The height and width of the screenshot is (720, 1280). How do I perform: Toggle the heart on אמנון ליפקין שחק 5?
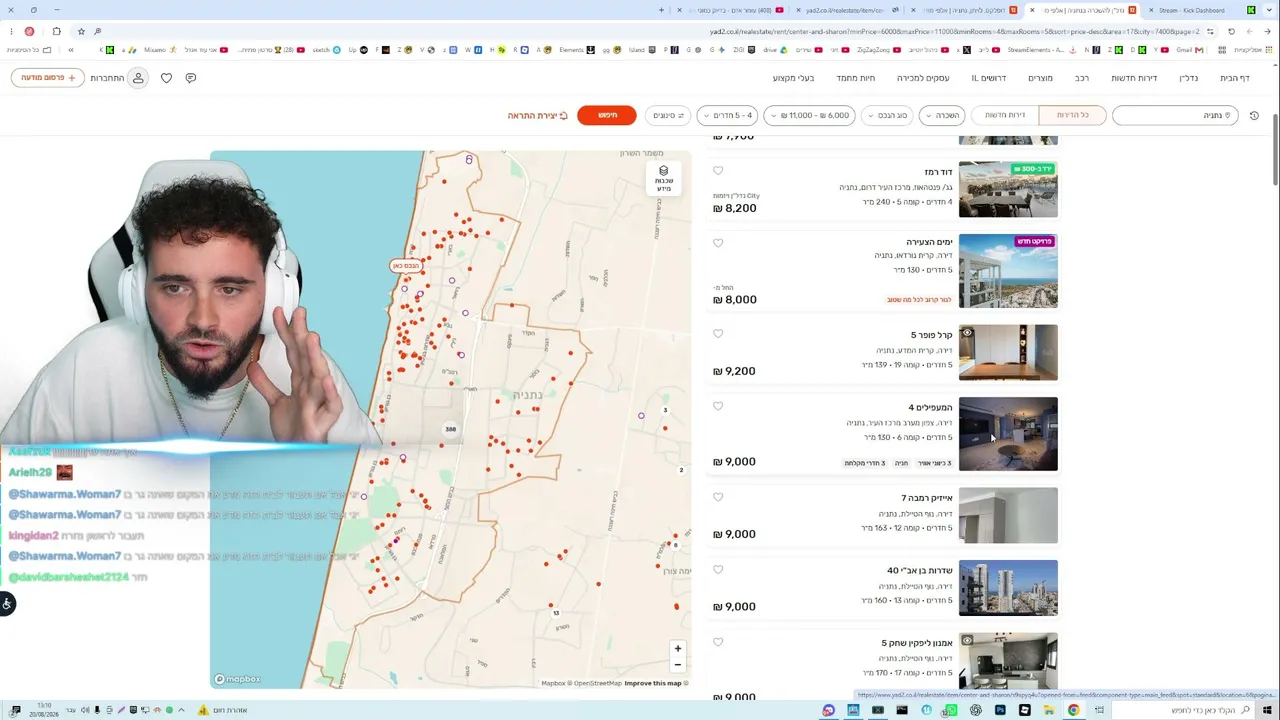pyautogui.click(x=718, y=642)
